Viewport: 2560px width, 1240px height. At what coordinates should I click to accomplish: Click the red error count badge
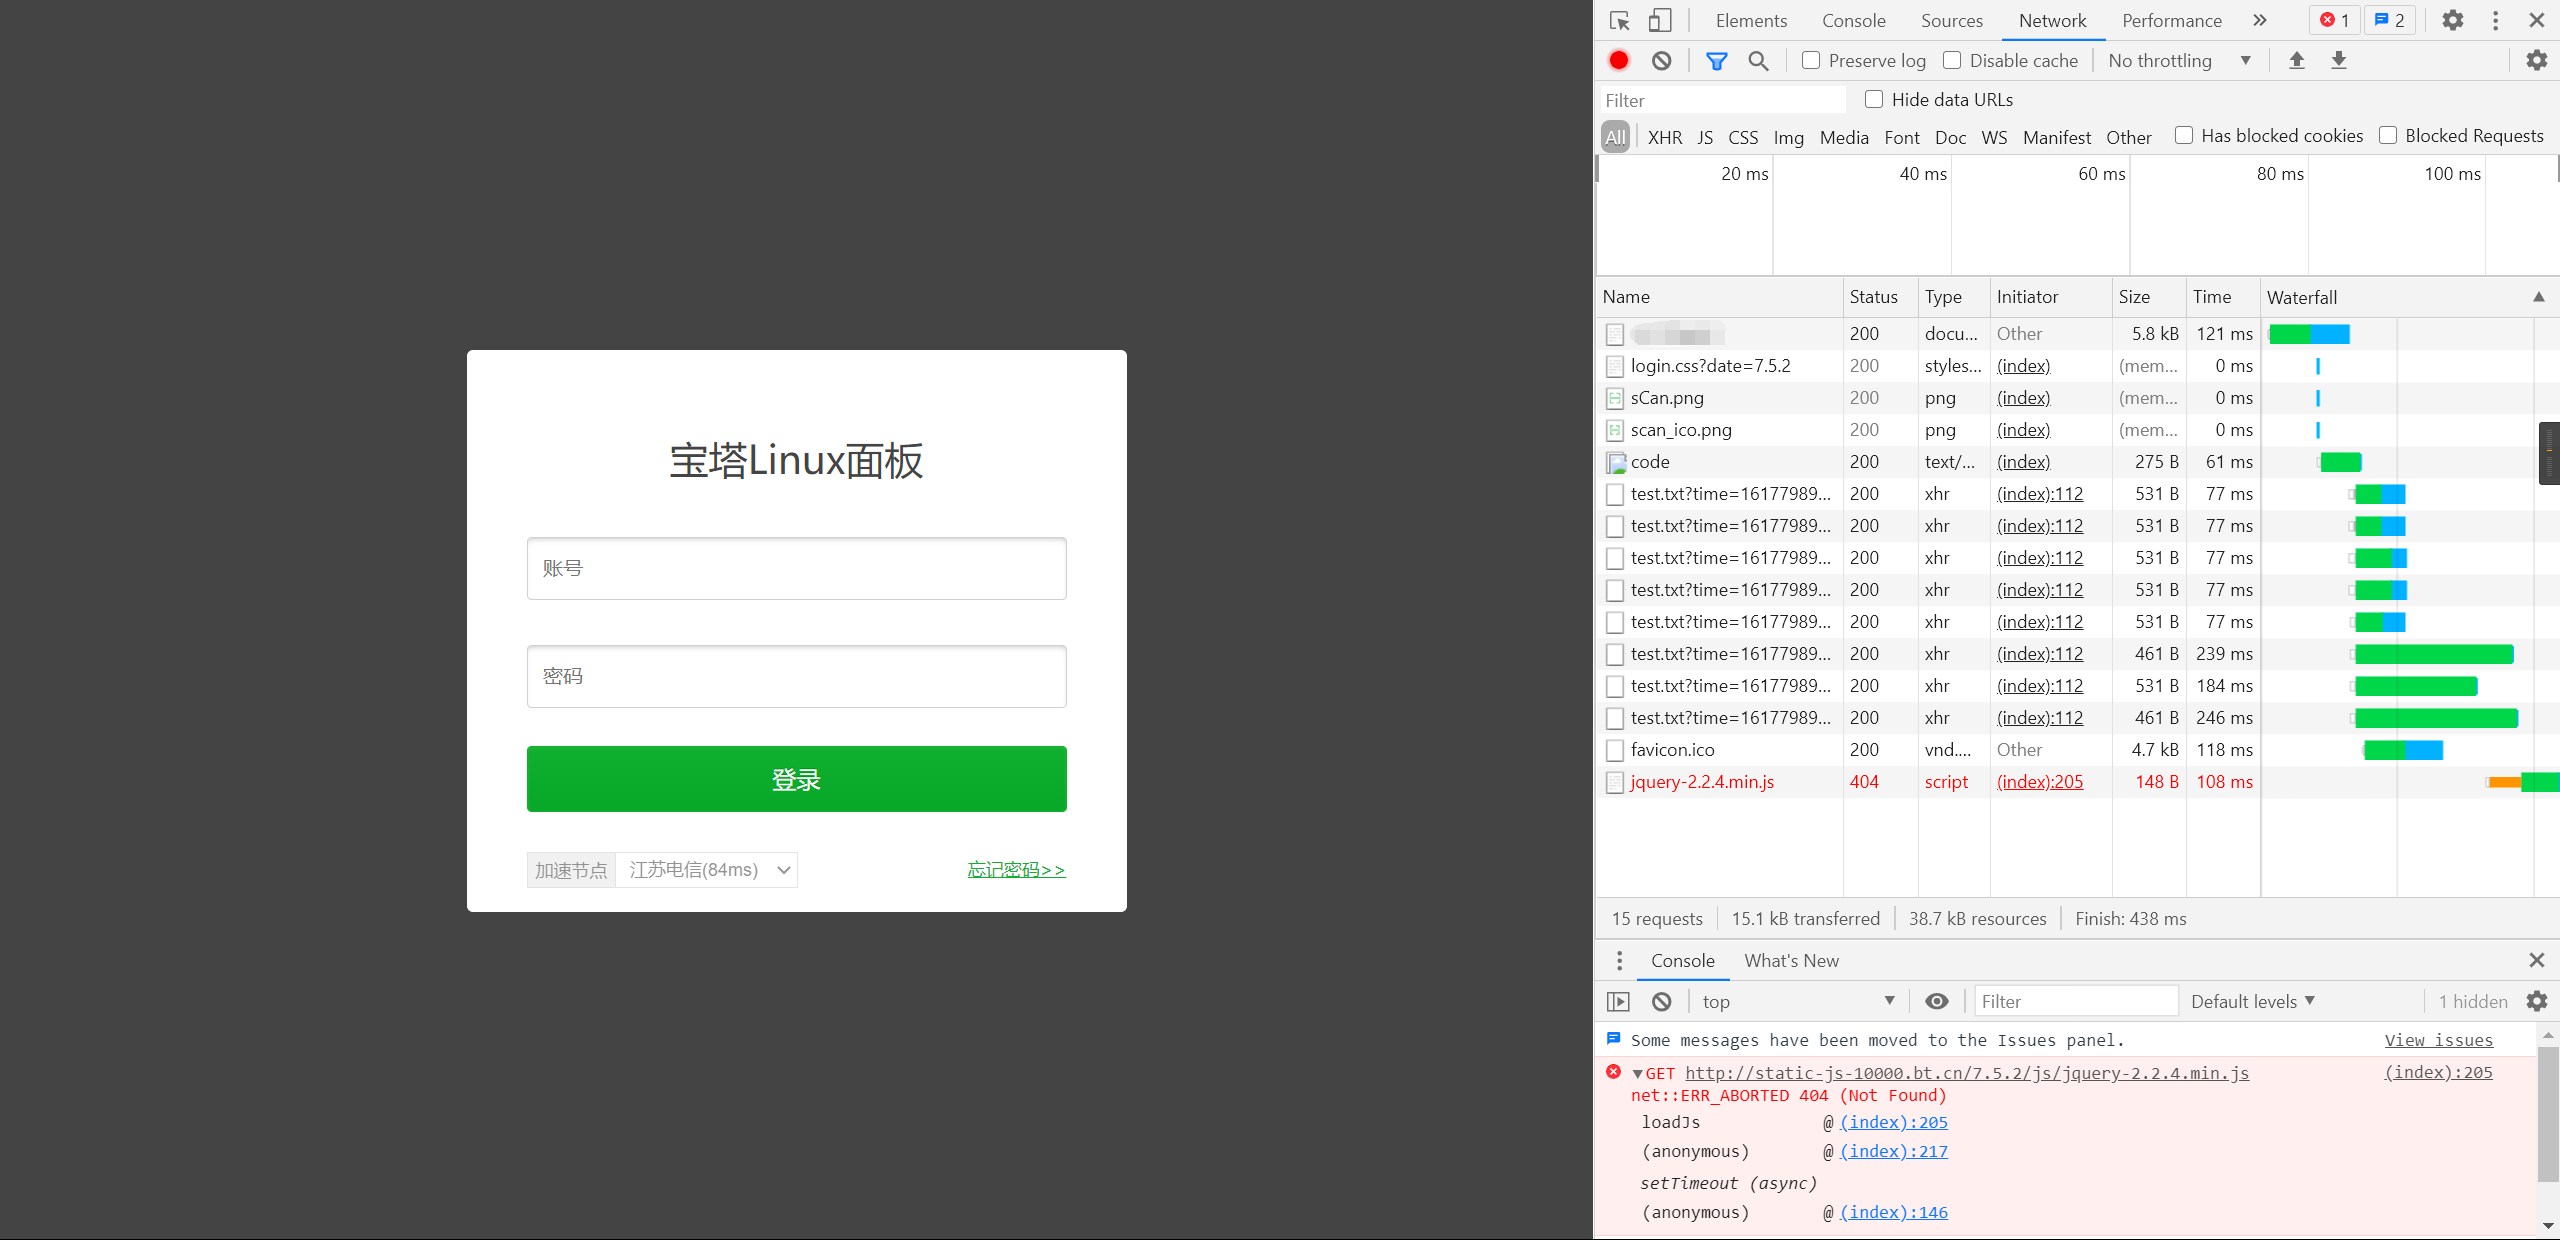(2334, 21)
